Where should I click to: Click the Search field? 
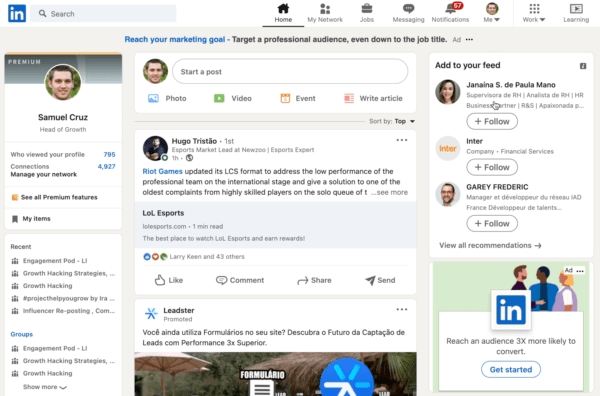pos(103,14)
